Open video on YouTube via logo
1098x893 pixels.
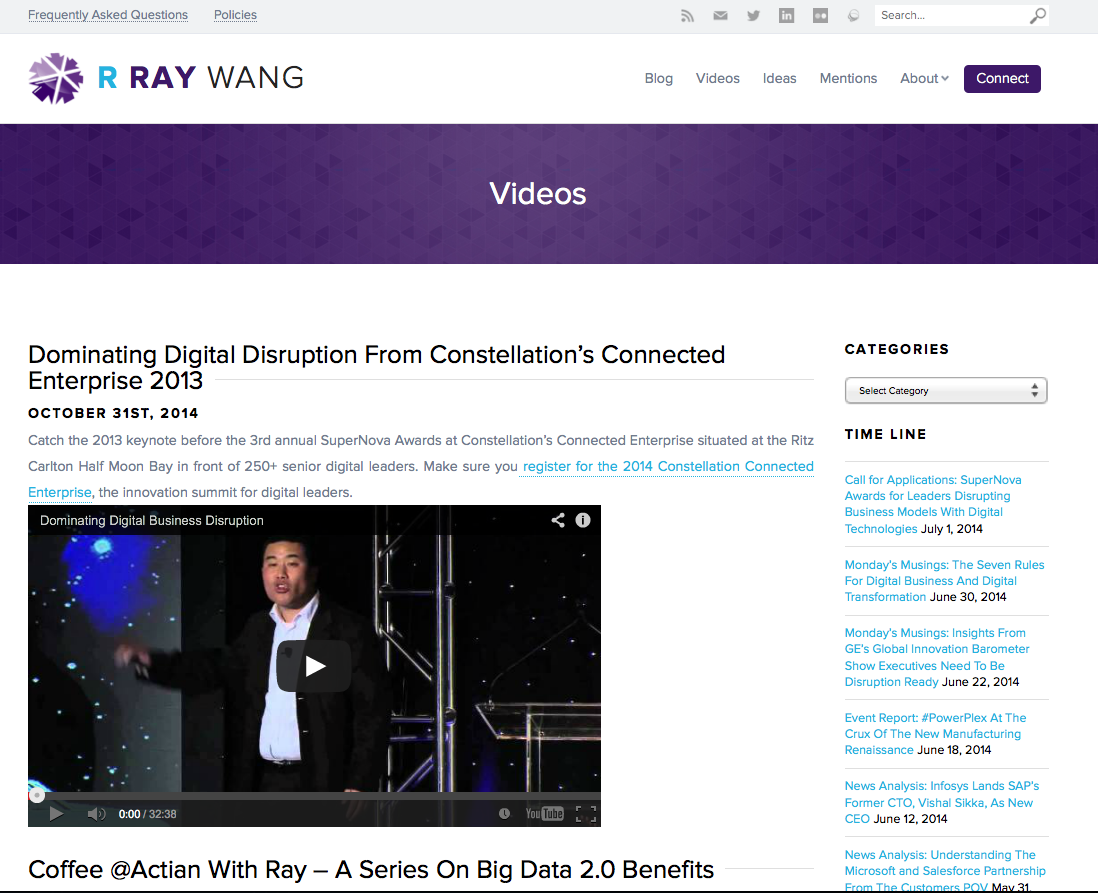pos(544,814)
